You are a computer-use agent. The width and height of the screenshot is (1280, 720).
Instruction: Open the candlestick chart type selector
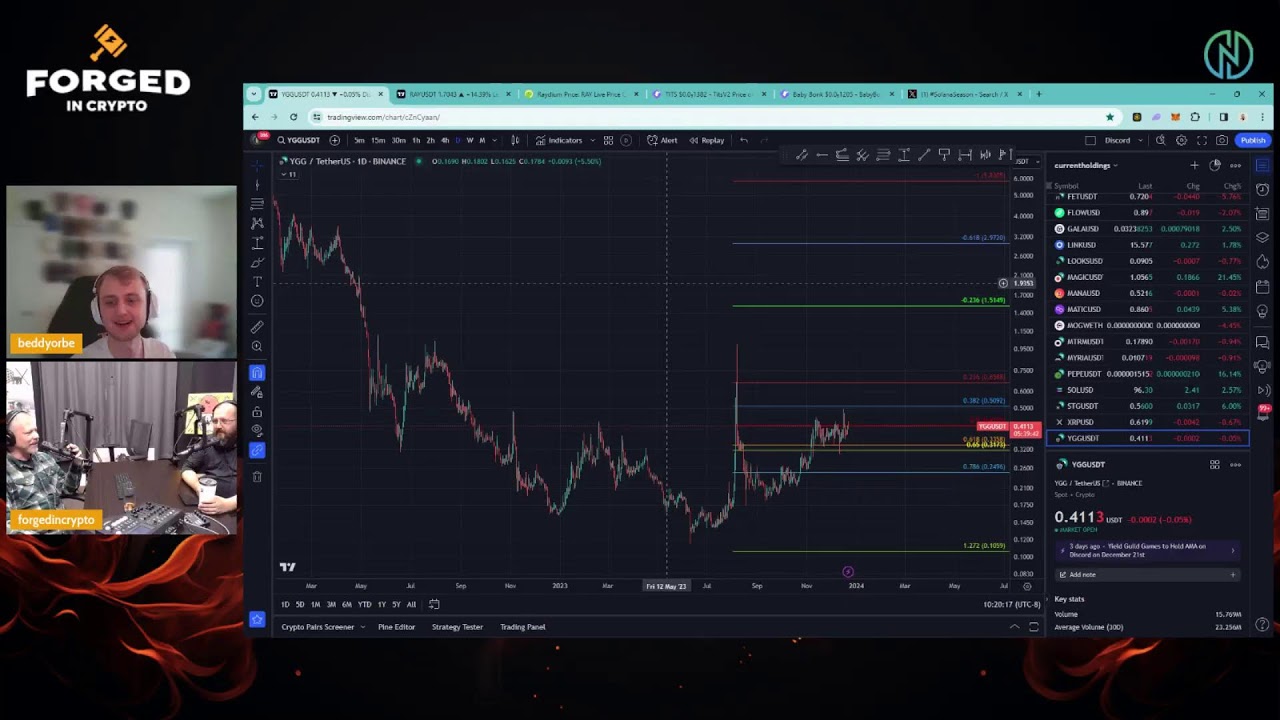coord(515,140)
